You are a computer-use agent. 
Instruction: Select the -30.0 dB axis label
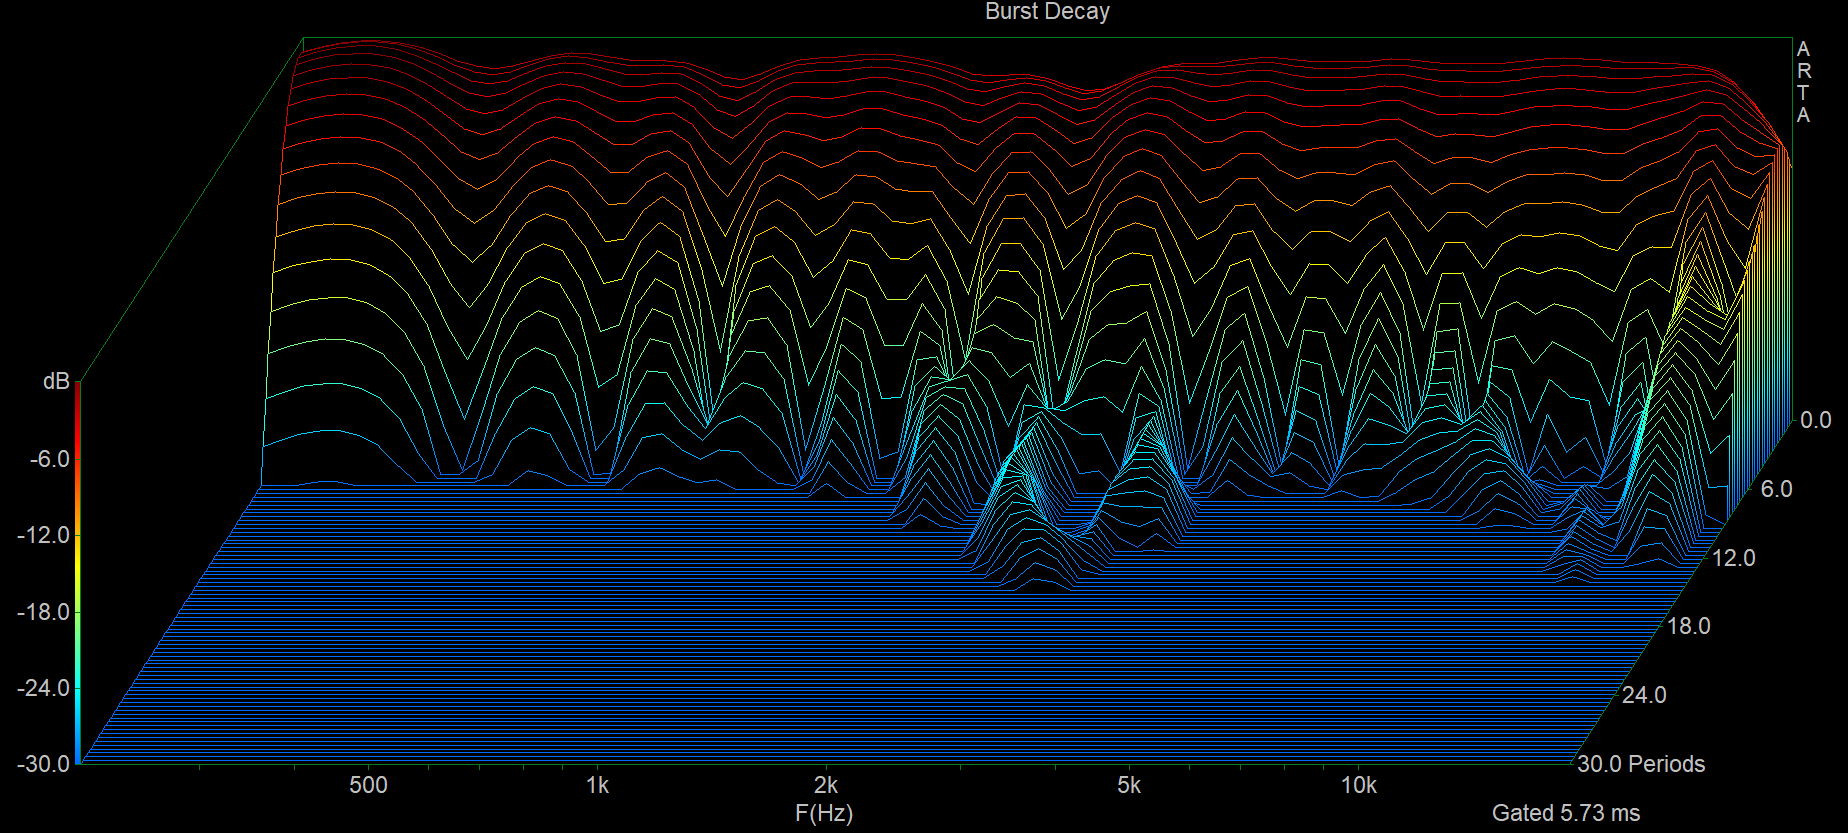[44, 764]
